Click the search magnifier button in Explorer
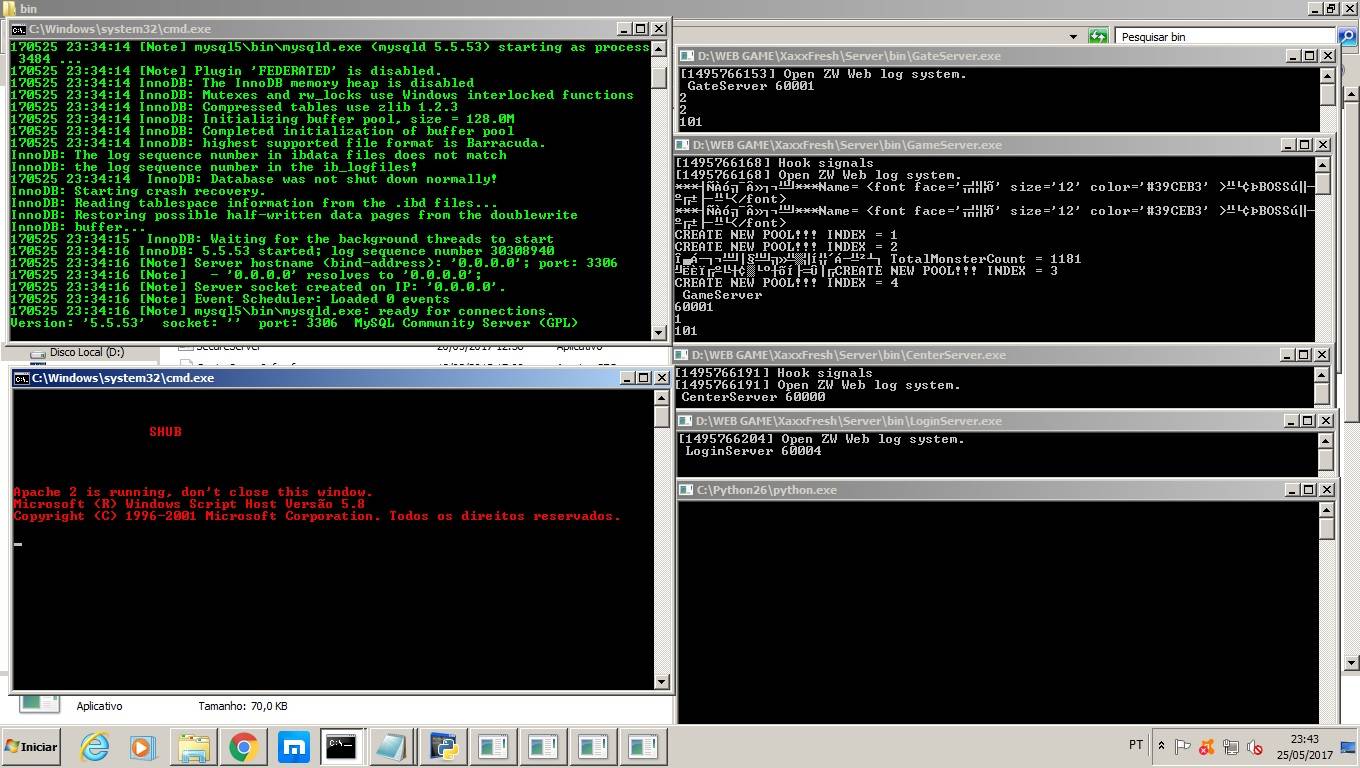This screenshot has height=768, width=1360. [x=1347, y=36]
